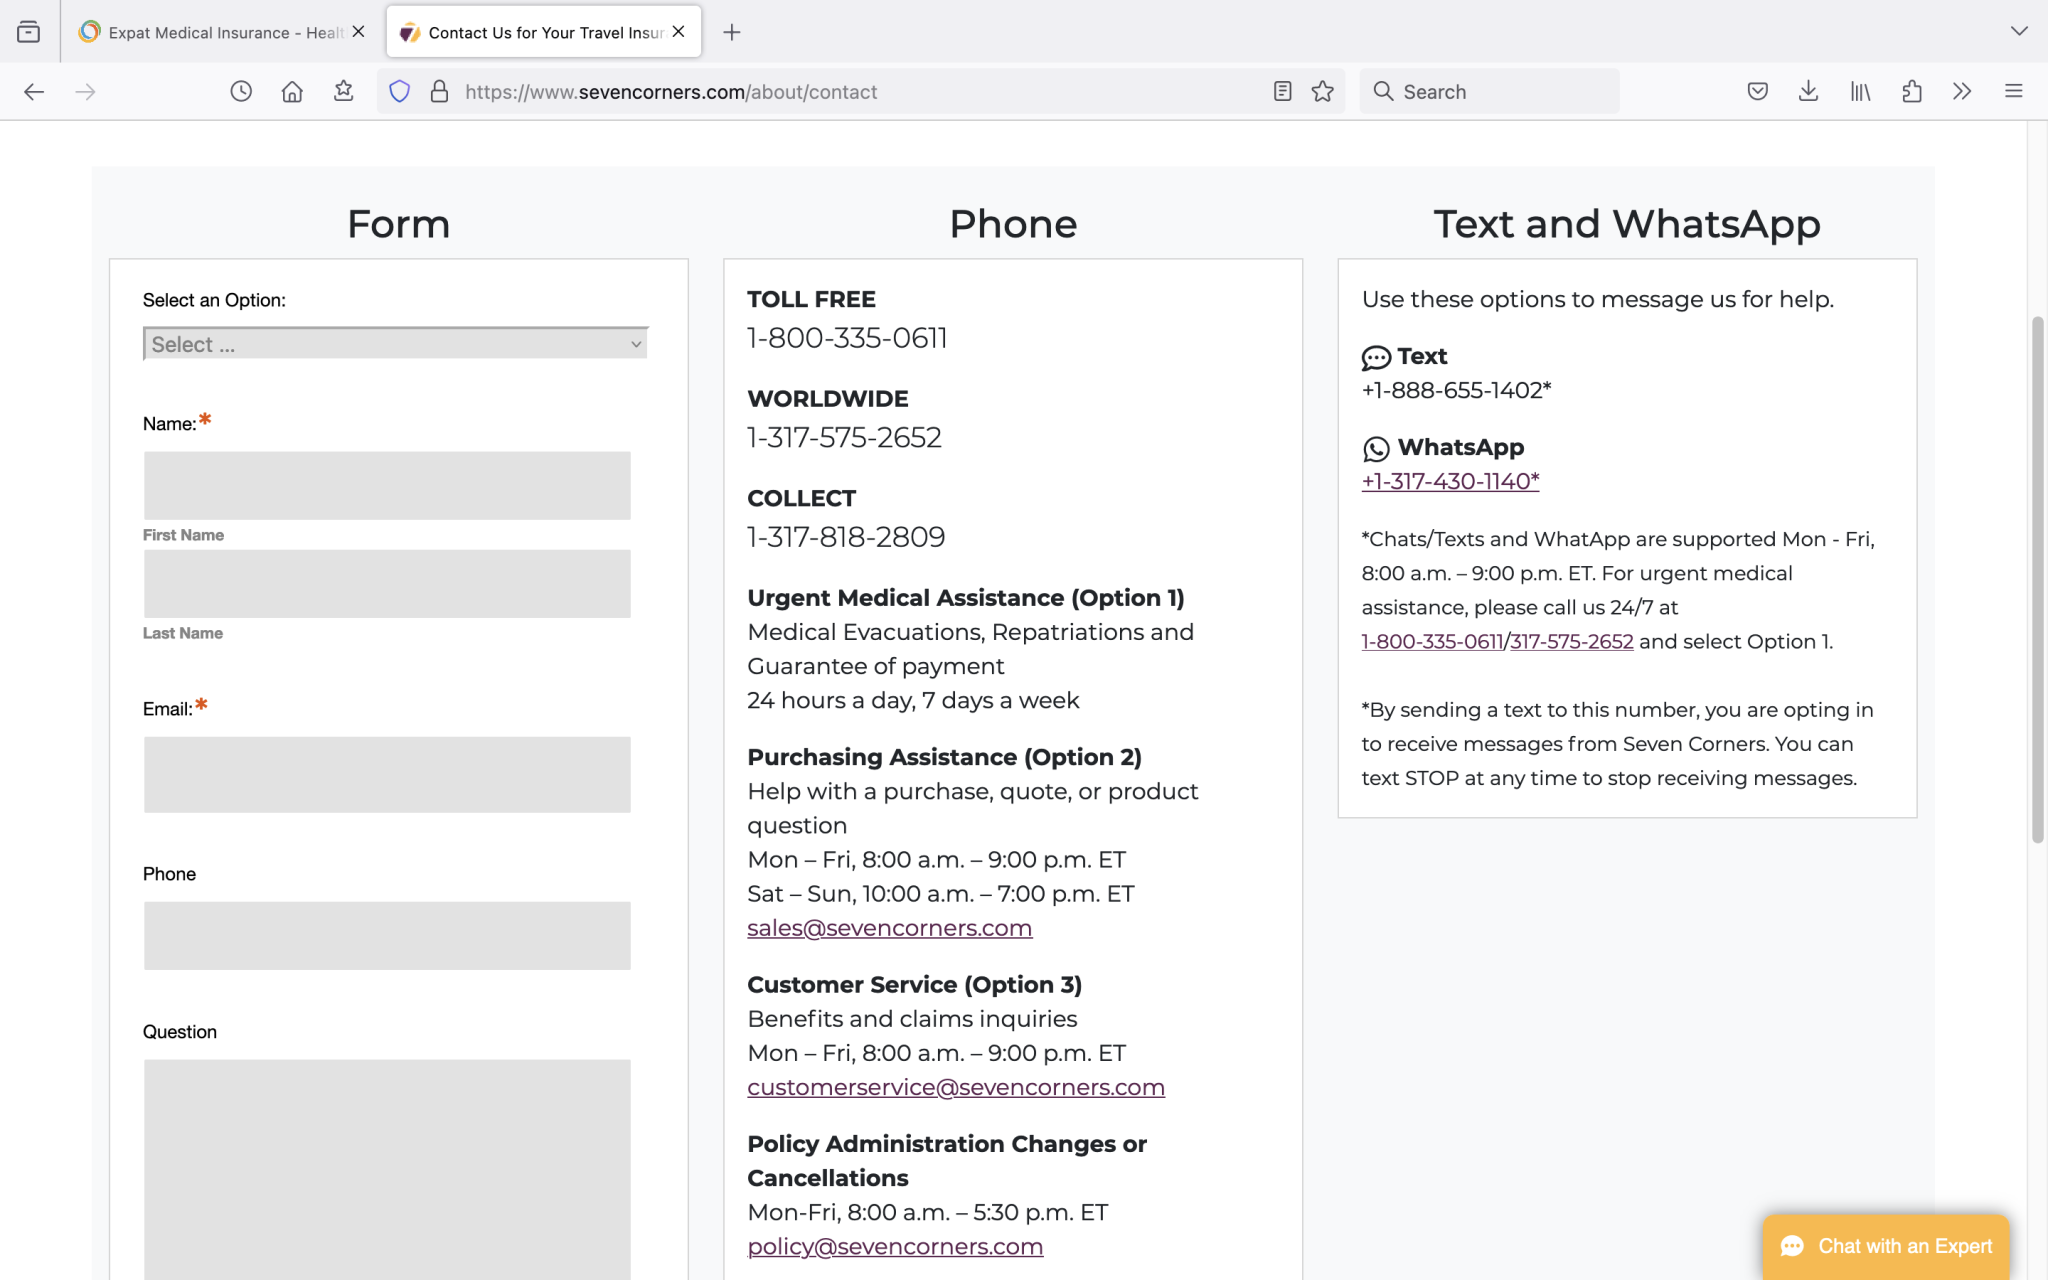Click into the Question text area
Image resolution: width=2048 pixels, height=1280 pixels.
pos(387,1168)
